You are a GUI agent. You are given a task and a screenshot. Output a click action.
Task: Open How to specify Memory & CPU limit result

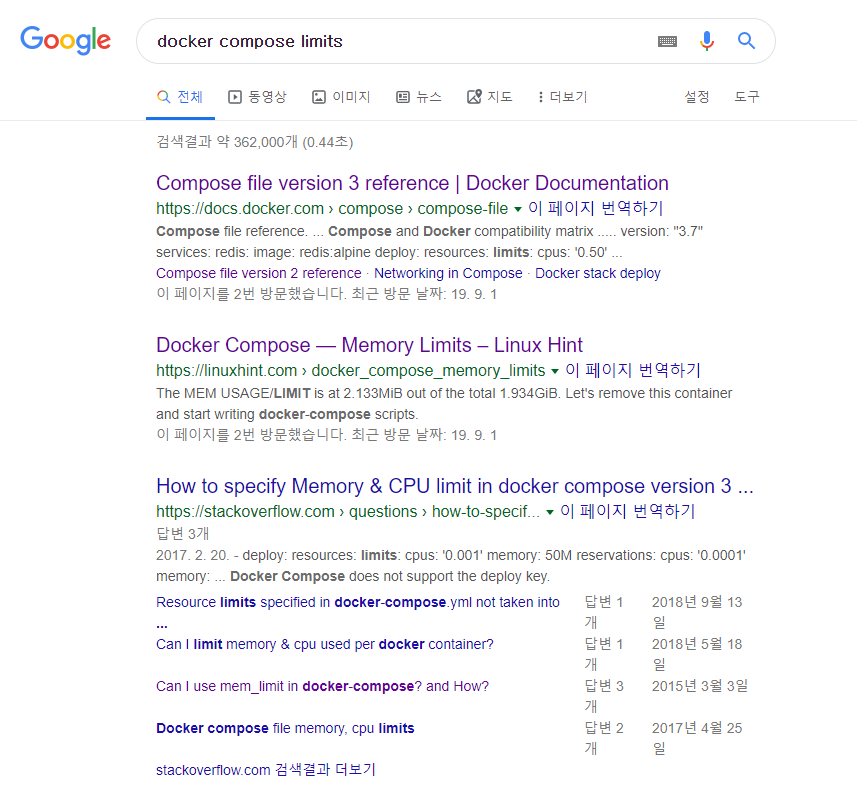pos(455,486)
